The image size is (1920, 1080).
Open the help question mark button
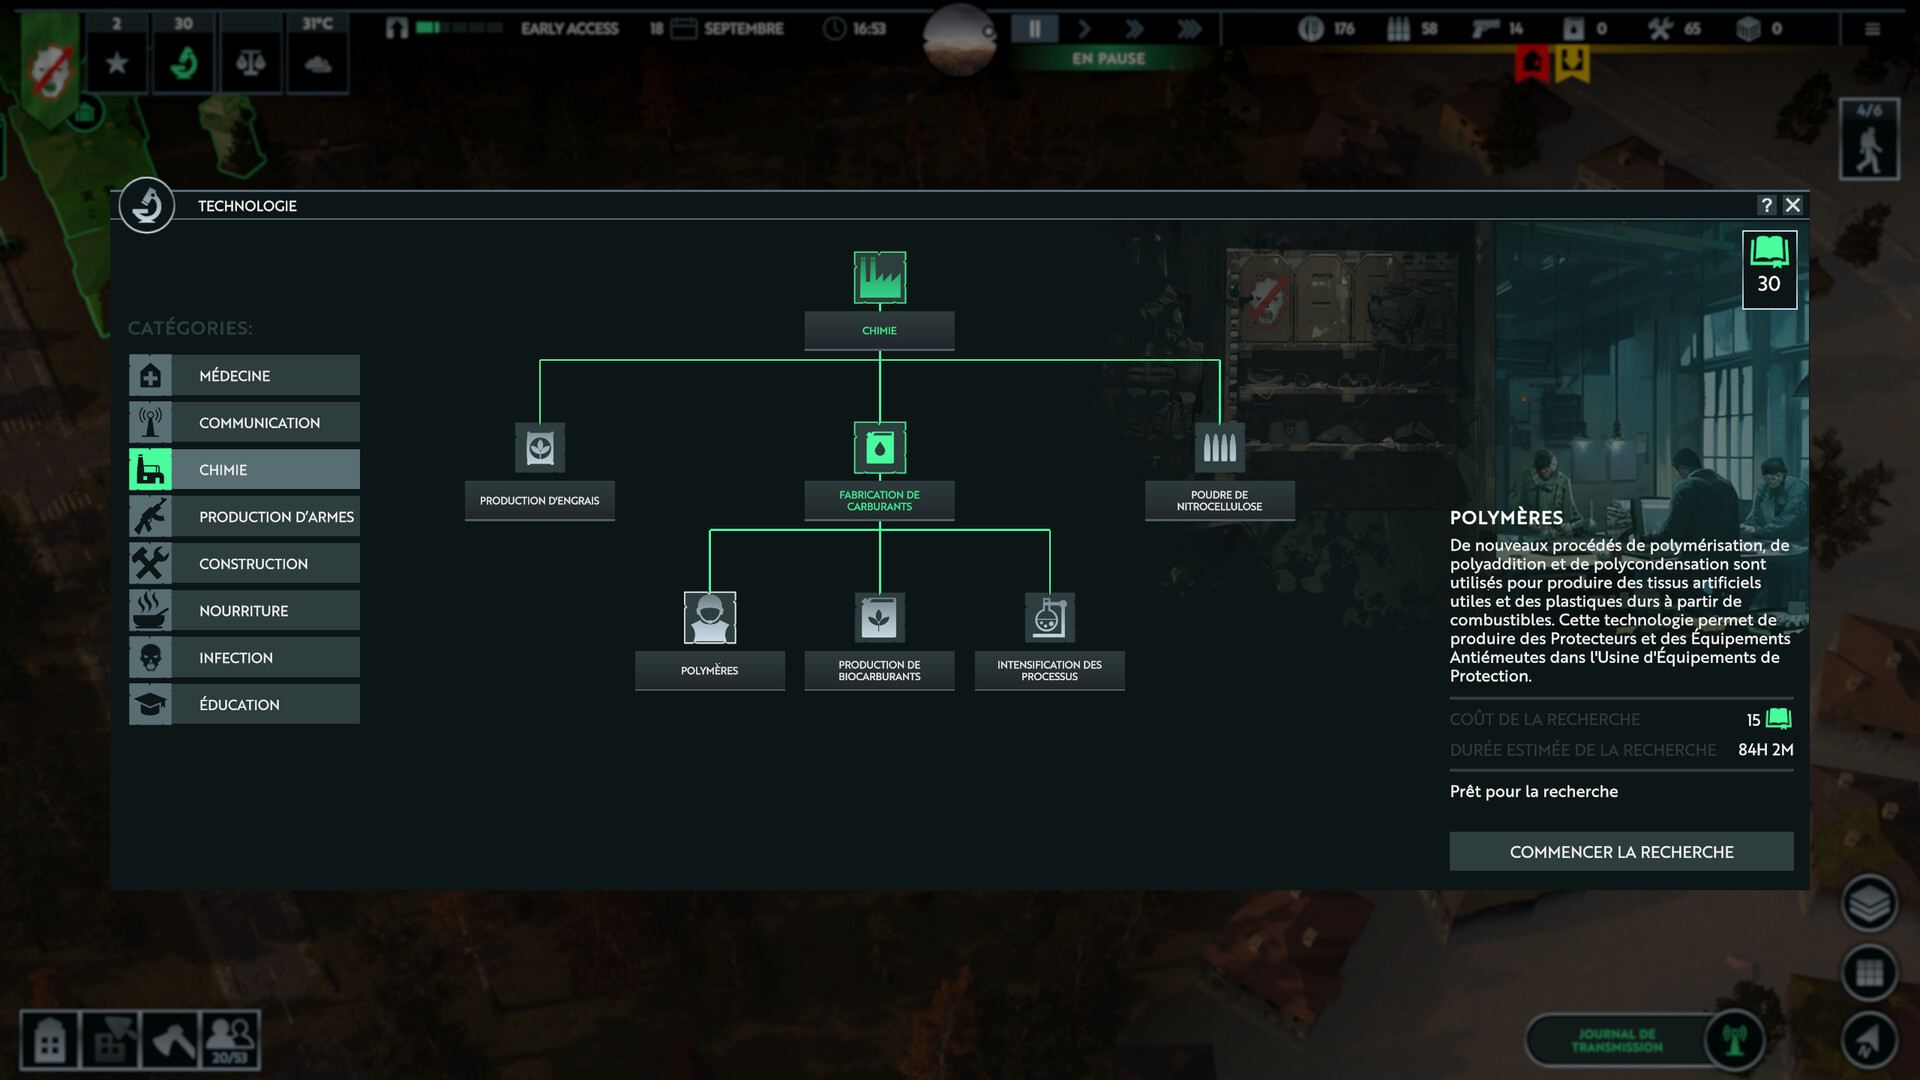pyautogui.click(x=1767, y=205)
